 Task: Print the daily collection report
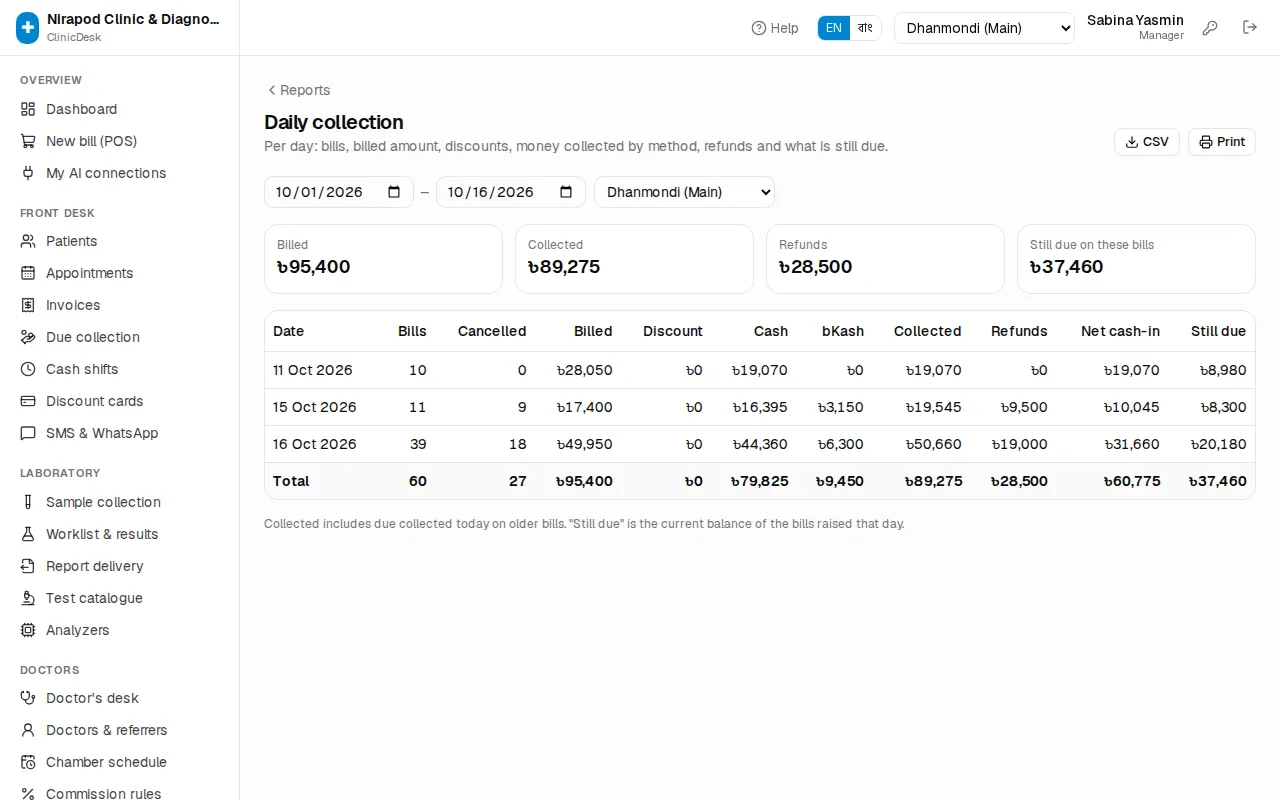coord(1222,142)
